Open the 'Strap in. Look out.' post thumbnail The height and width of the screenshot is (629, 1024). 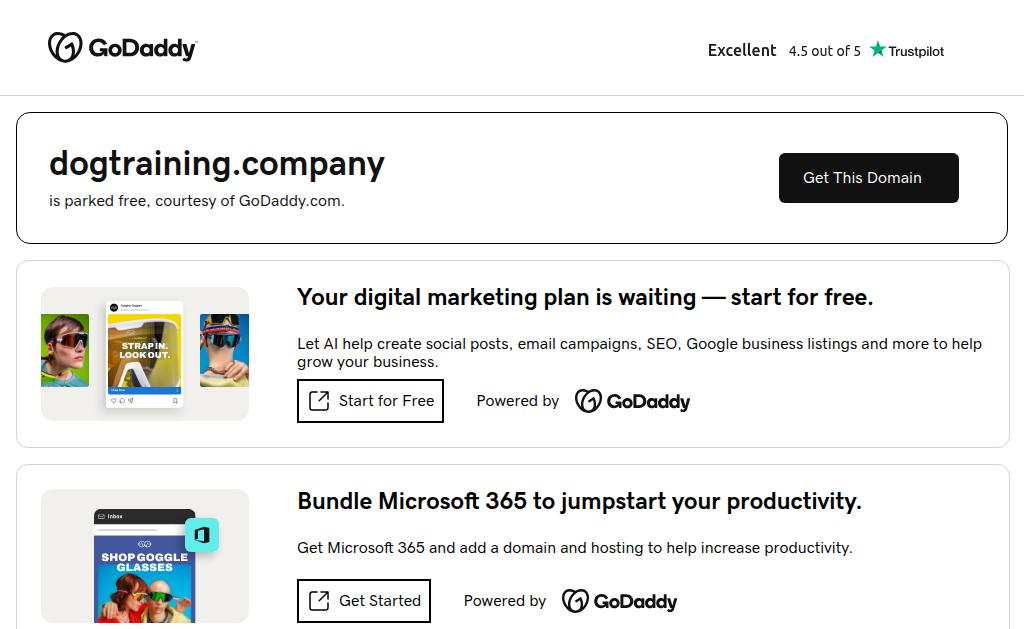point(145,350)
